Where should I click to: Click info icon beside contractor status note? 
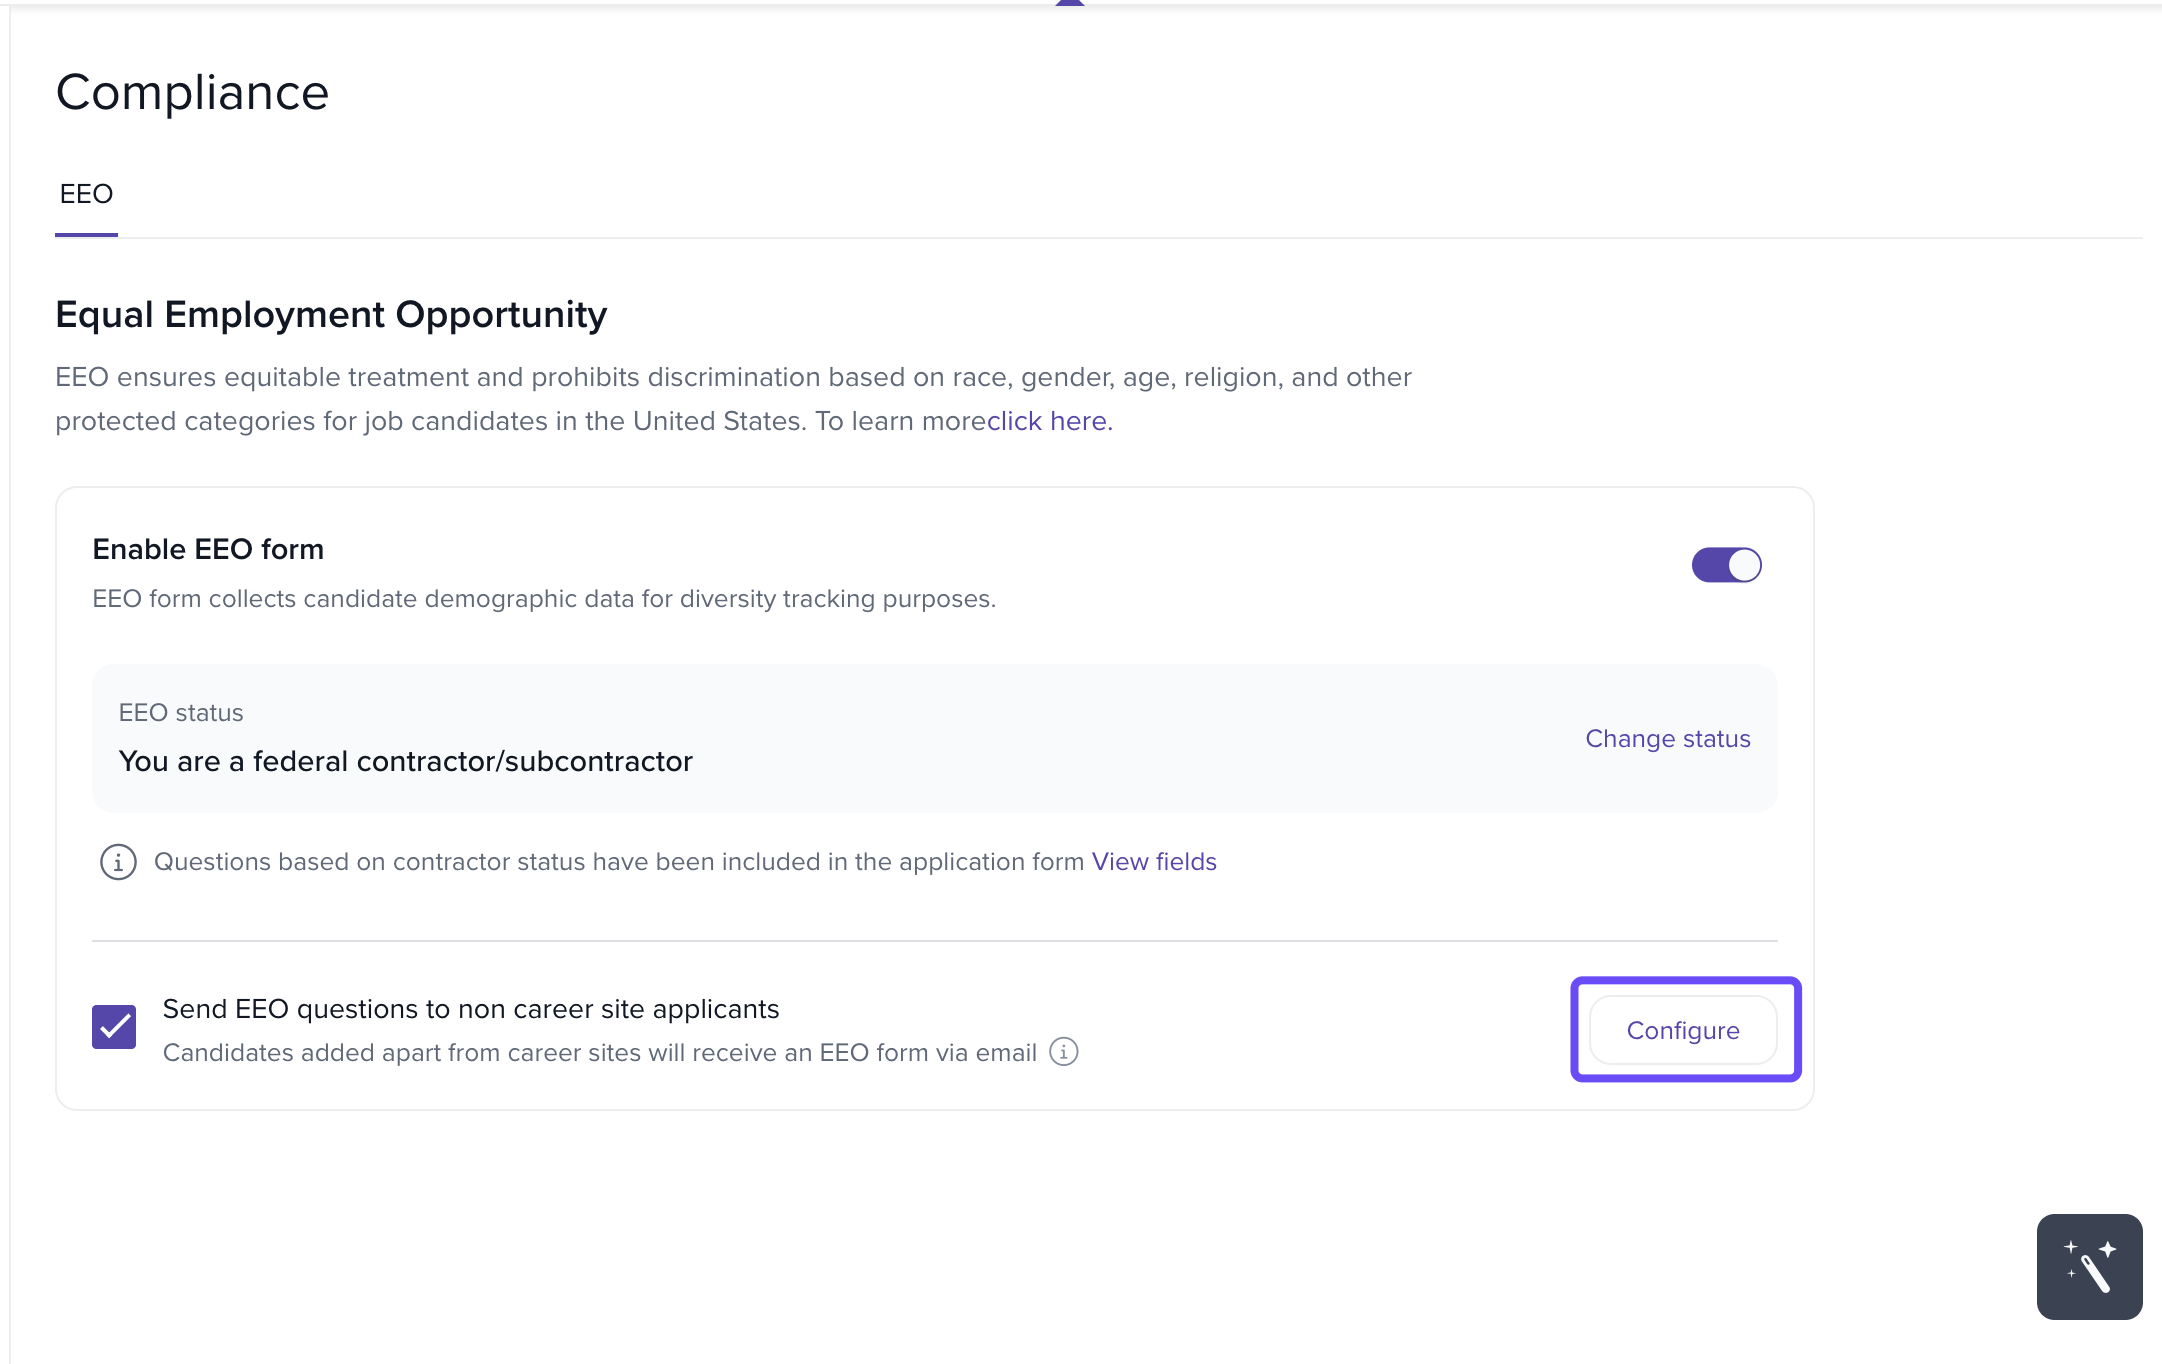coord(118,861)
